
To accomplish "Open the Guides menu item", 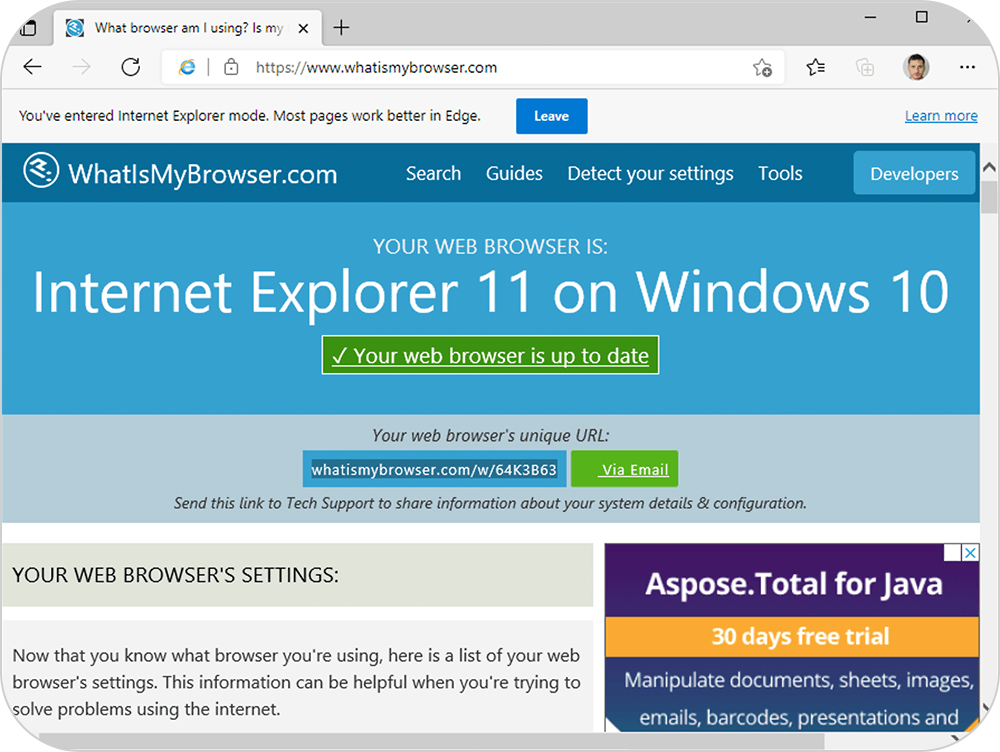I will coord(514,173).
